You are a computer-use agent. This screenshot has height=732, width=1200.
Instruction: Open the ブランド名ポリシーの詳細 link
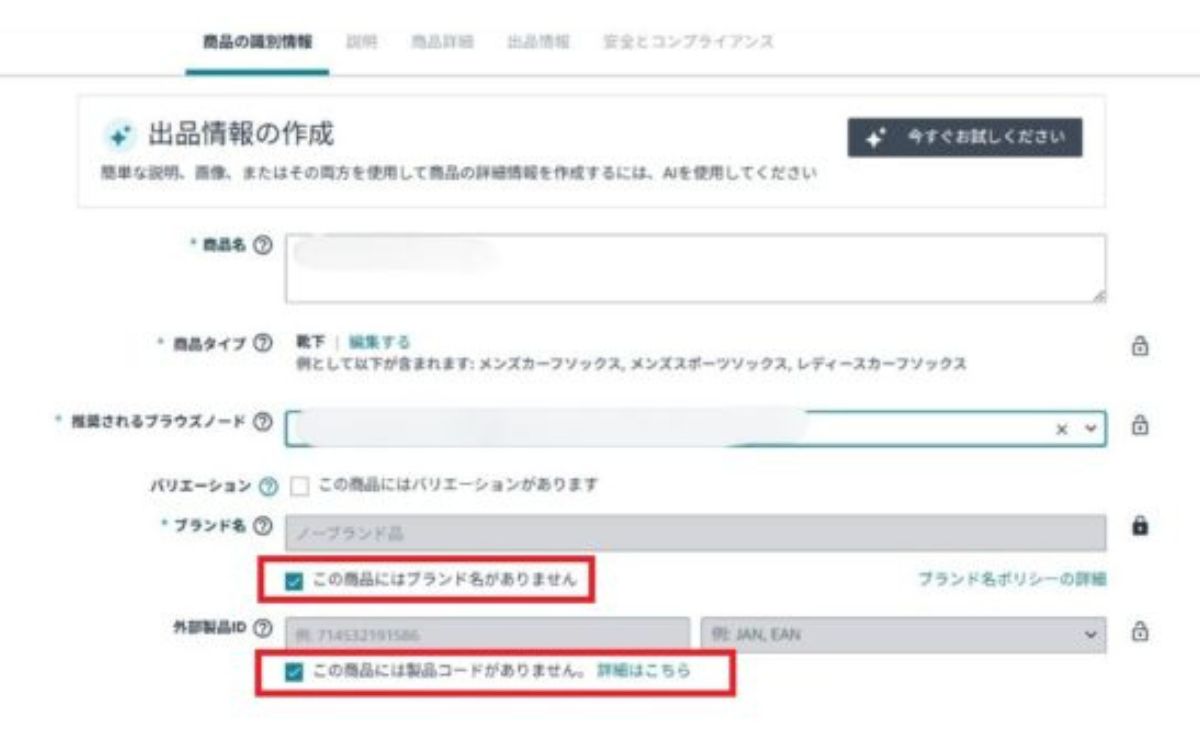click(1012, 579)
